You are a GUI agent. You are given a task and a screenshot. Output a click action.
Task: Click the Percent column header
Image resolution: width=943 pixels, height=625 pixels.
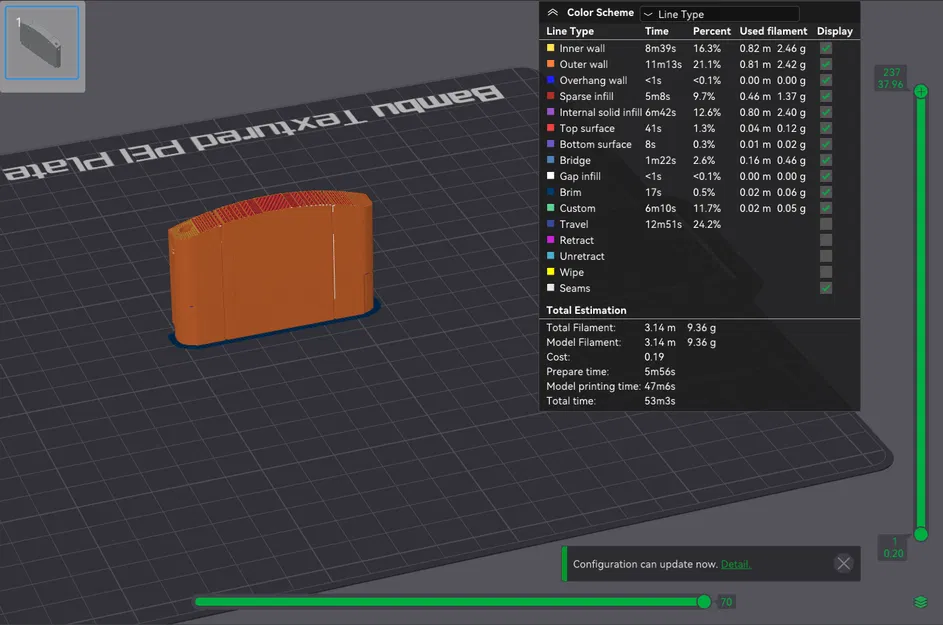click(711, 31)
